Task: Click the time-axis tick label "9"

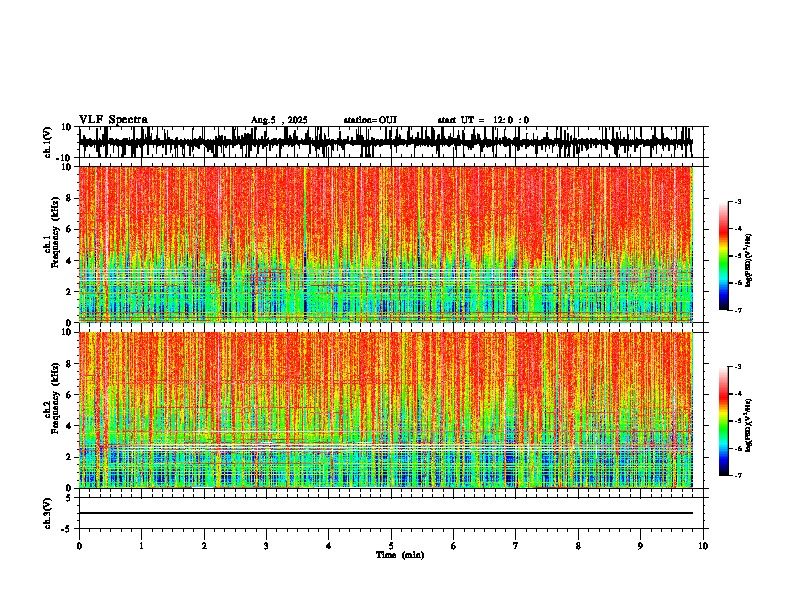Action: (640, 546)
